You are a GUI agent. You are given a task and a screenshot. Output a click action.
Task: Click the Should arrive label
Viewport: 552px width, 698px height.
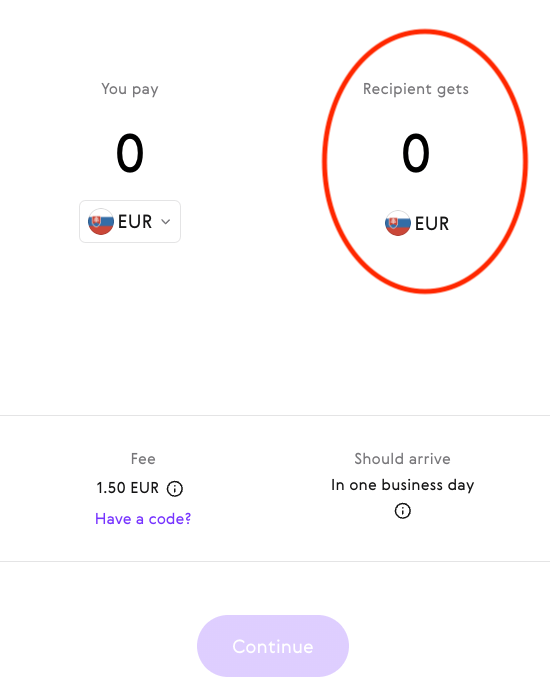[x=402, y=459]
